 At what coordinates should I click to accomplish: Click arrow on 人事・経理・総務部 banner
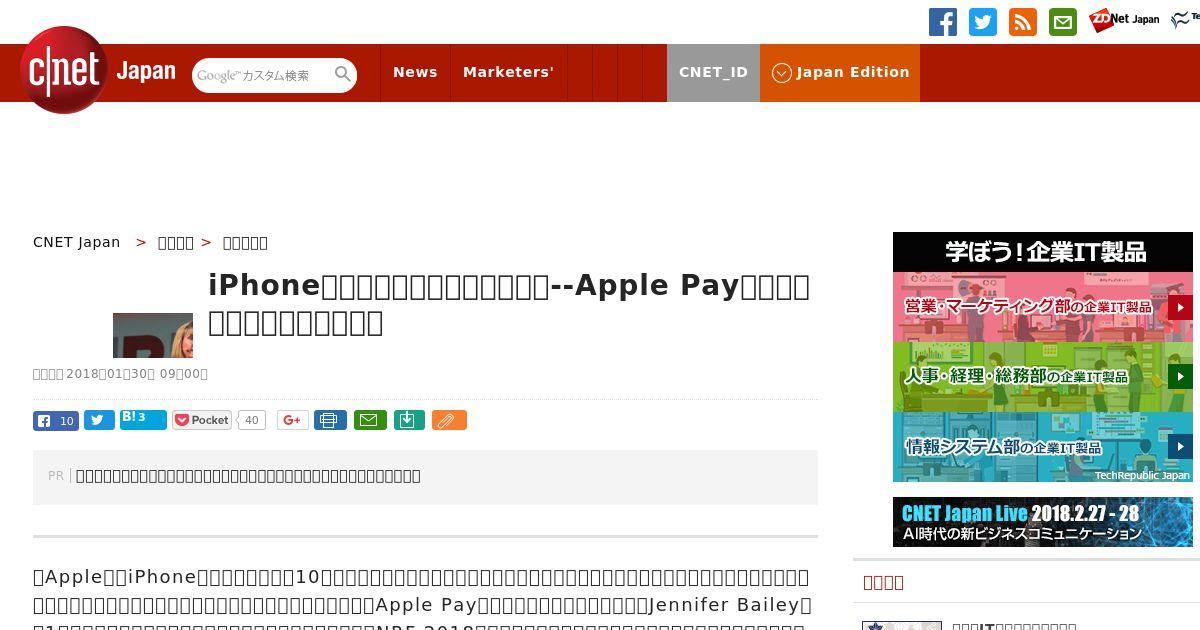pos(1180,377)
